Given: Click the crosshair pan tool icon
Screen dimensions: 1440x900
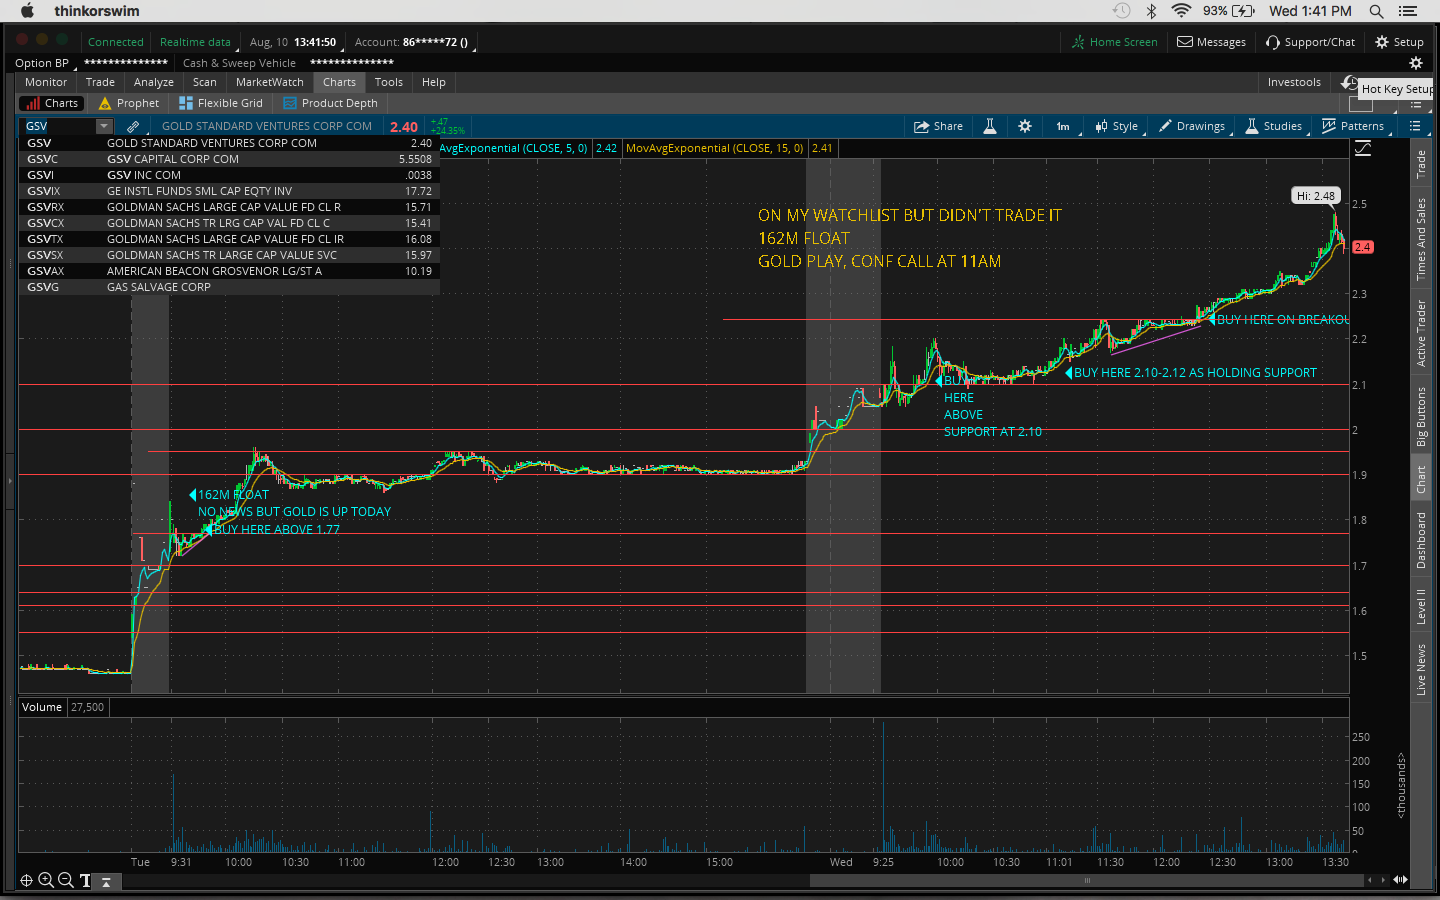Looking at the screenshot, I should coord(26,881).
